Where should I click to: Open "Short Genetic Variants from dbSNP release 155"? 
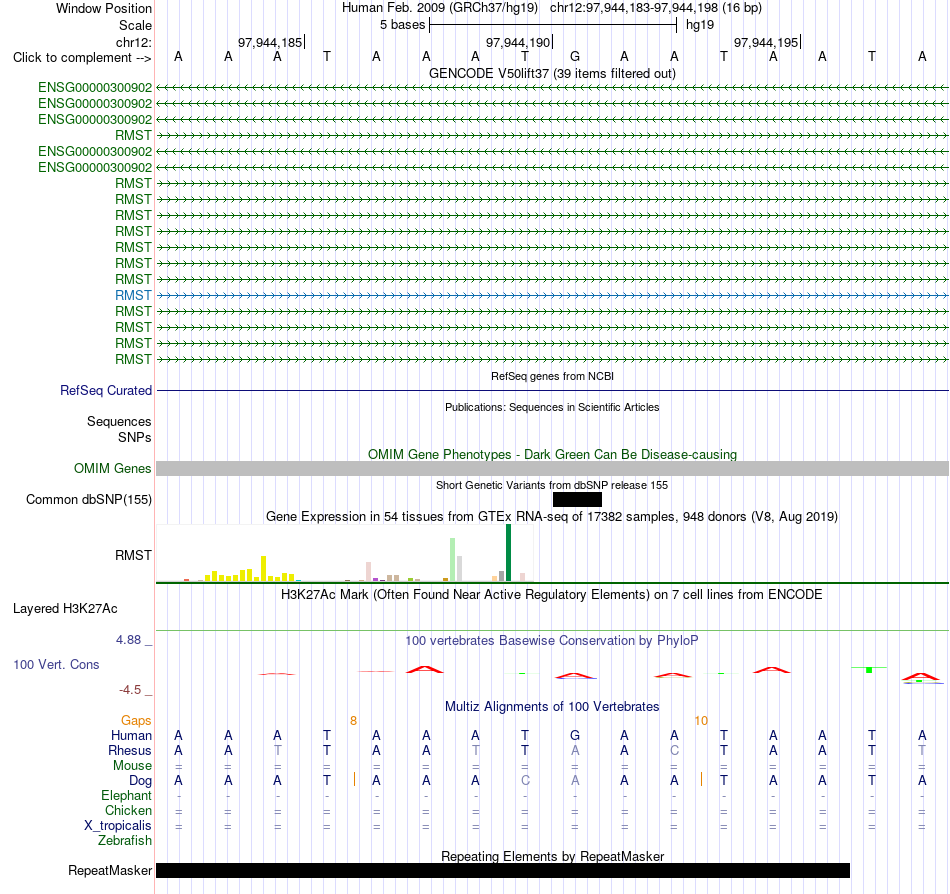tap(552, 485)
